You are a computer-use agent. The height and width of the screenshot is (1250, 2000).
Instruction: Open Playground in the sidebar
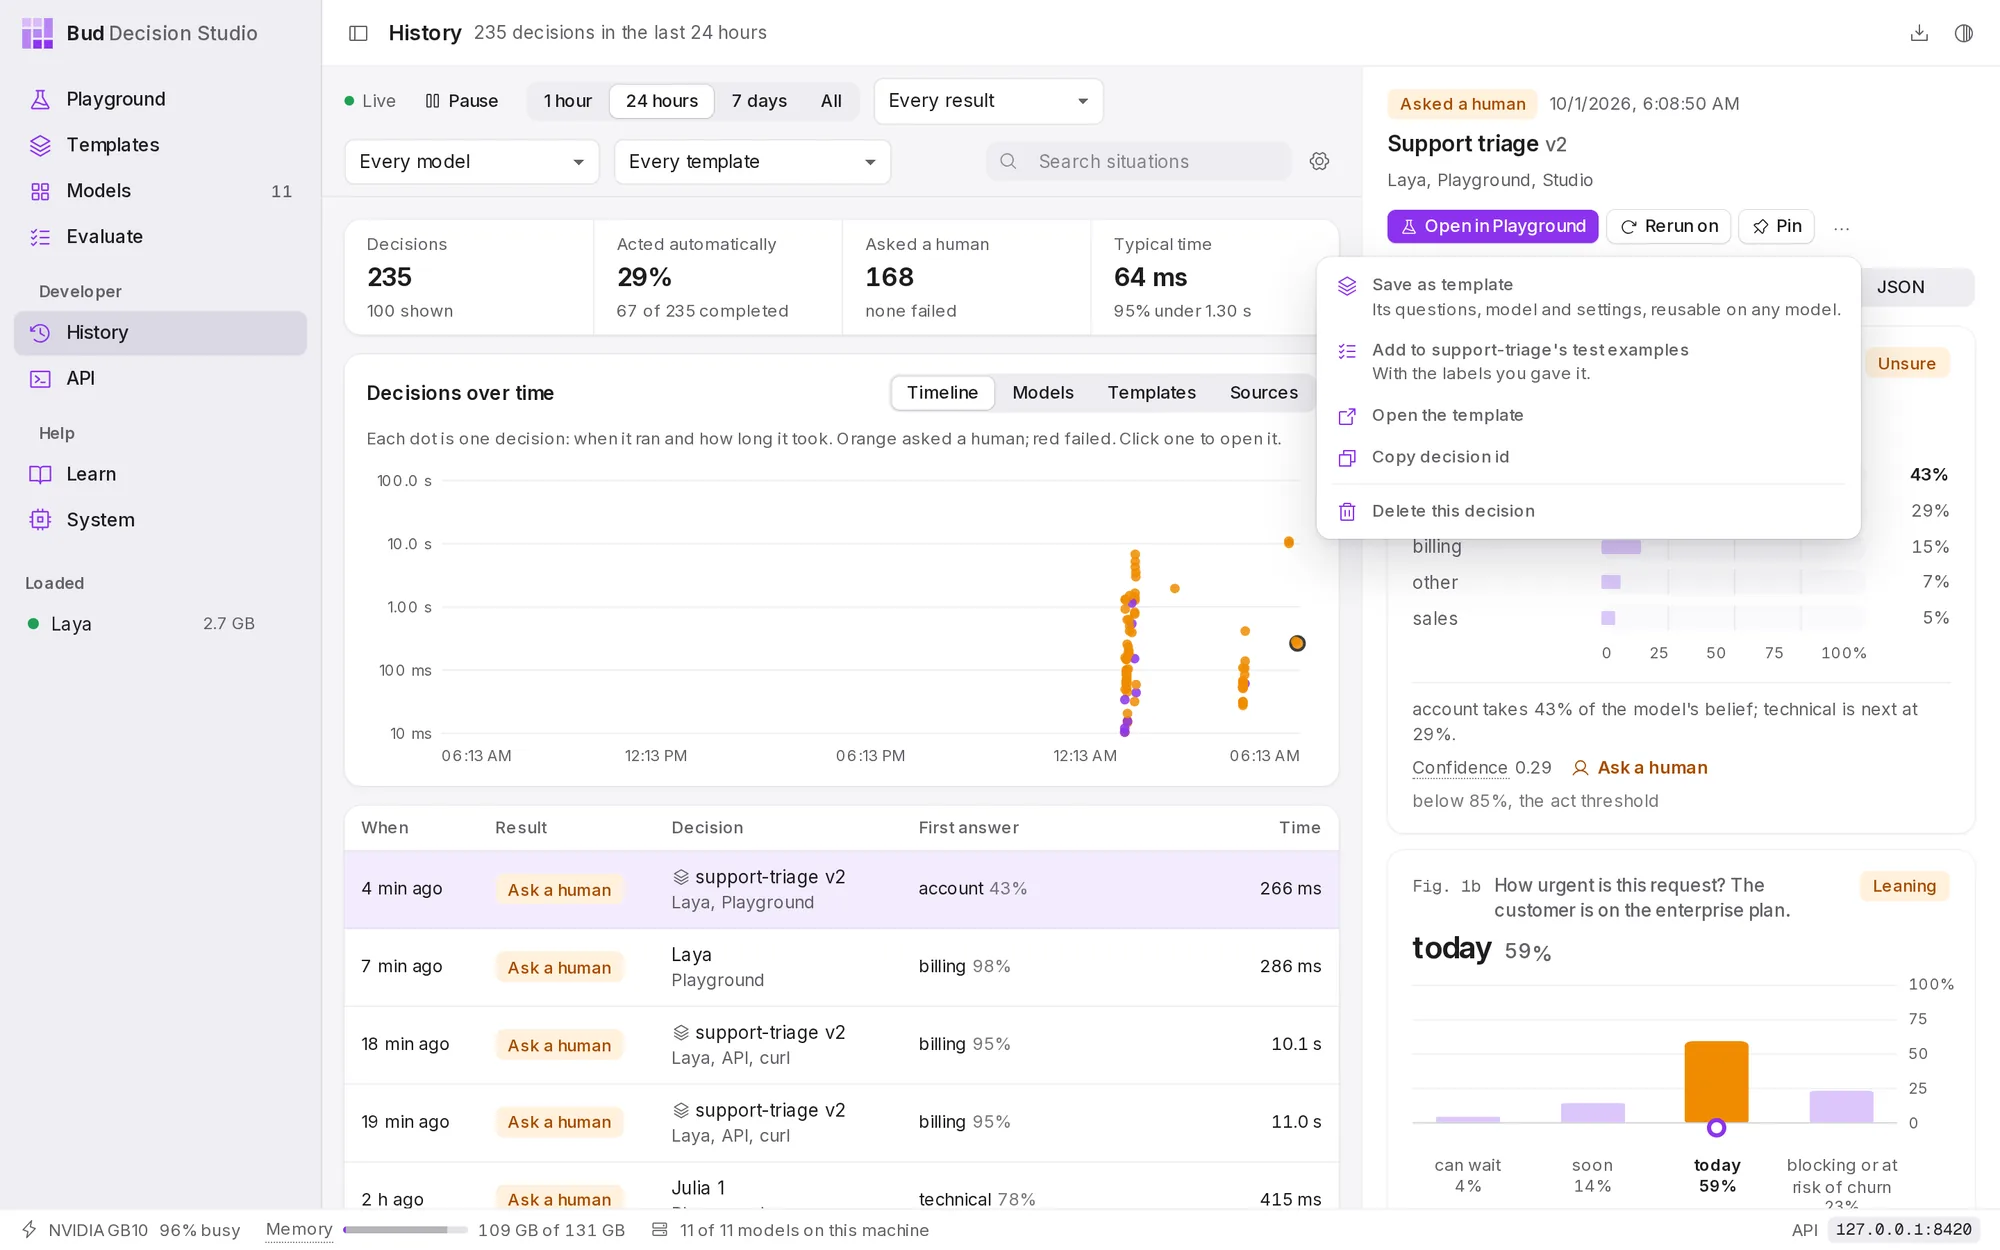pyautogui.click(x=160, y=99)
